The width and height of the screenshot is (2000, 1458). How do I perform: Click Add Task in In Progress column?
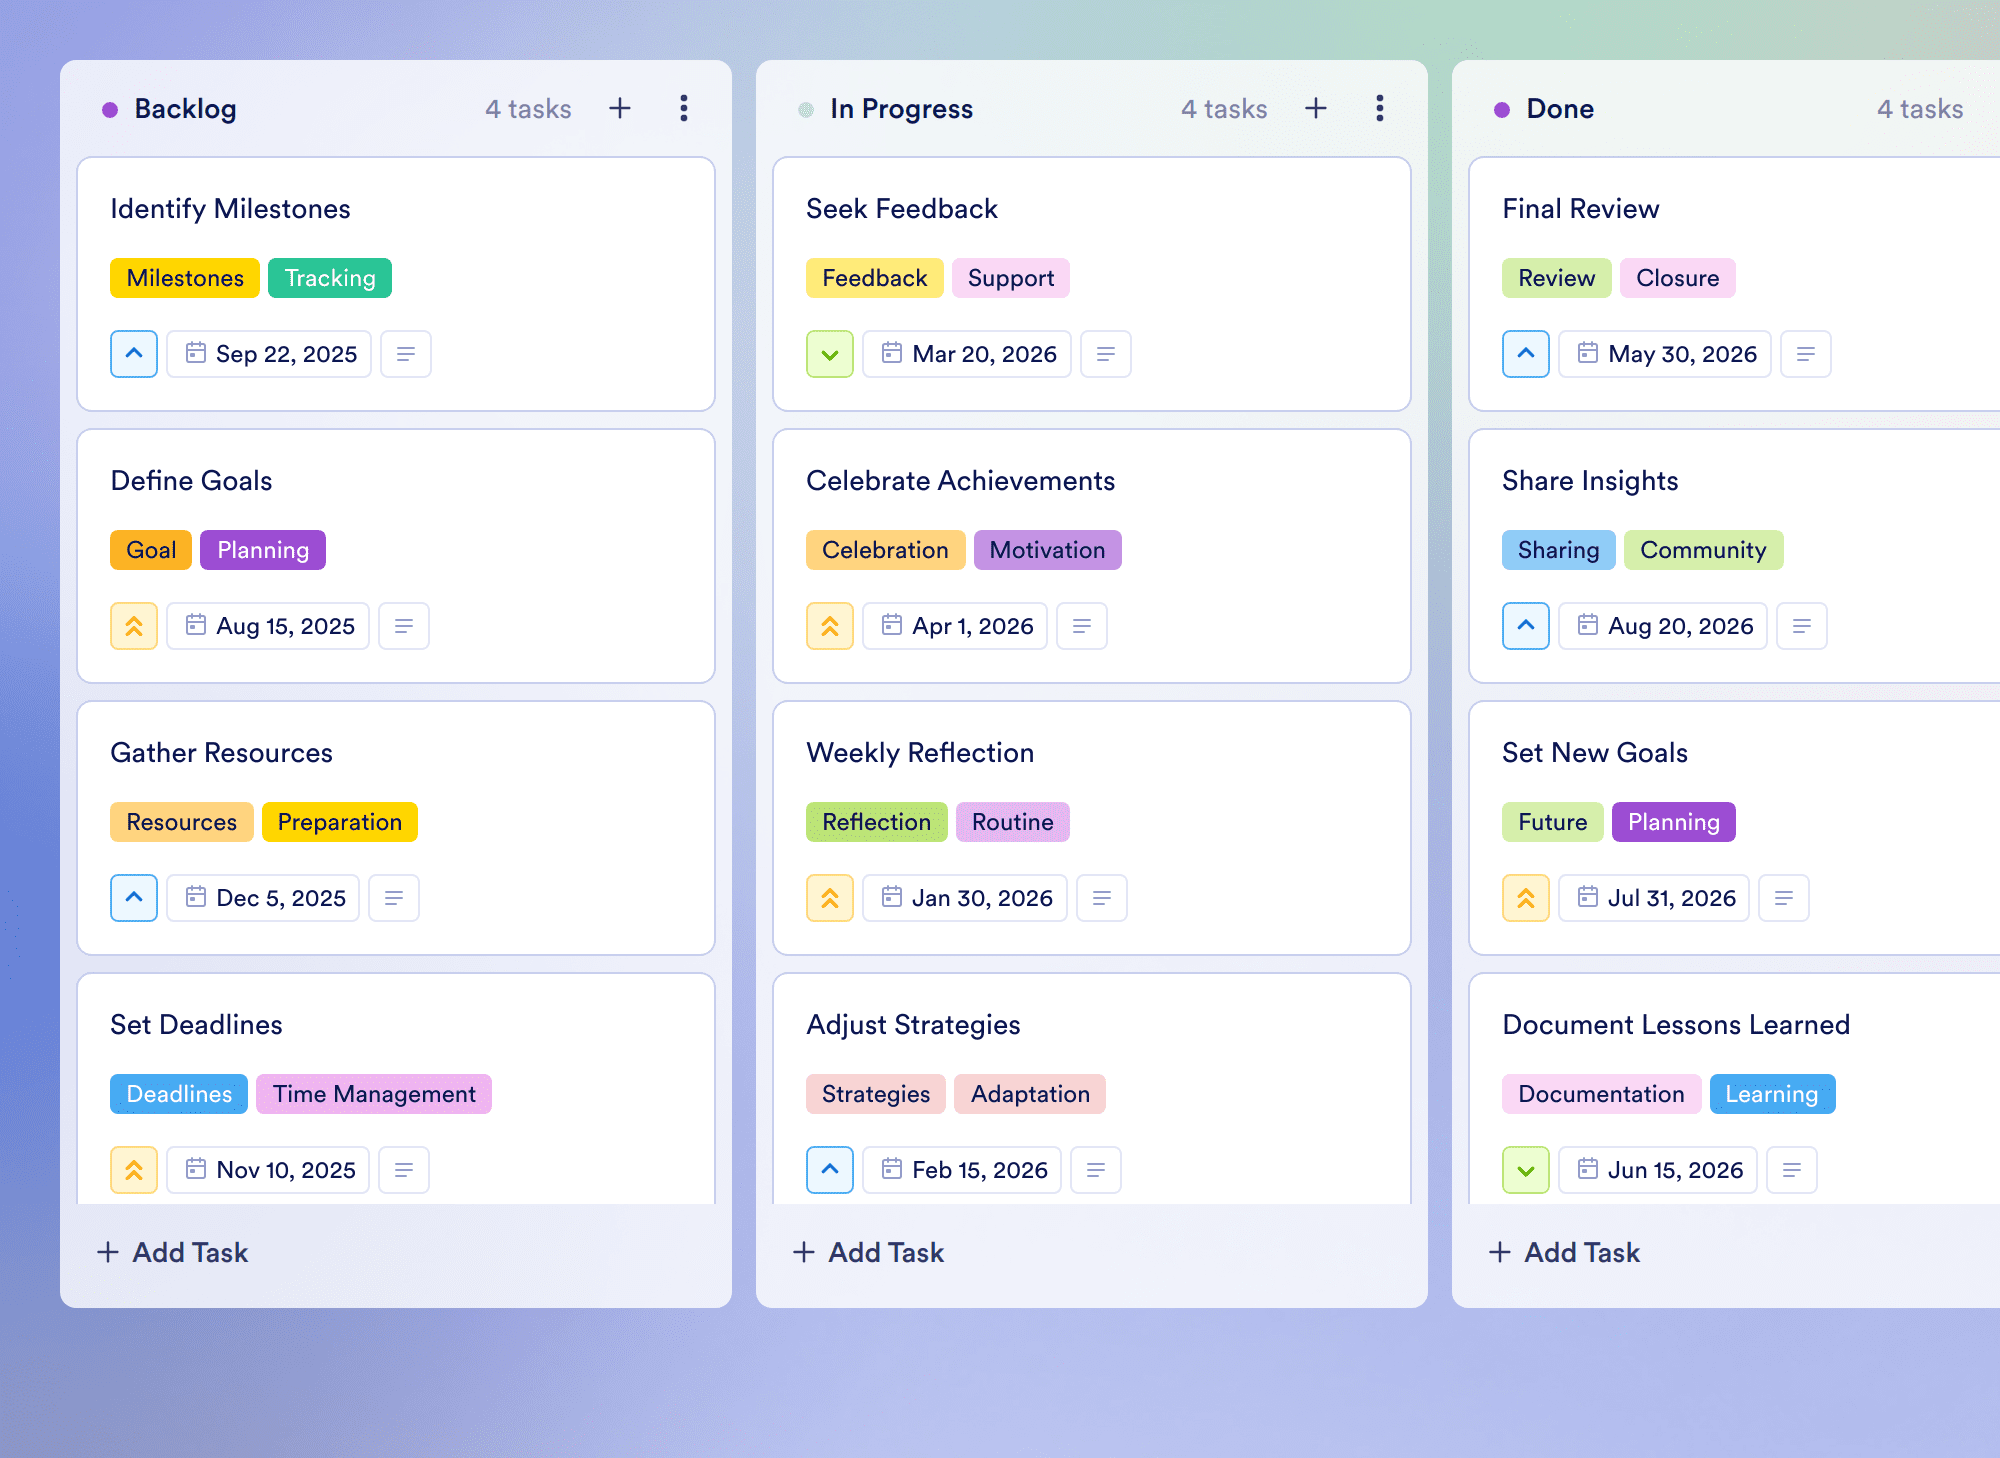point(868,1252)
